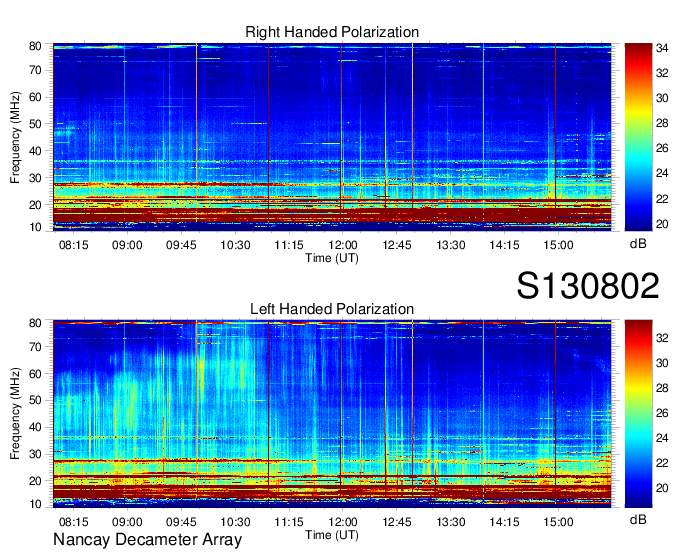Click the 40 MHz tick on Right Handed frequency axis
The height and width of the screenshot is (552, 680).
35,151
